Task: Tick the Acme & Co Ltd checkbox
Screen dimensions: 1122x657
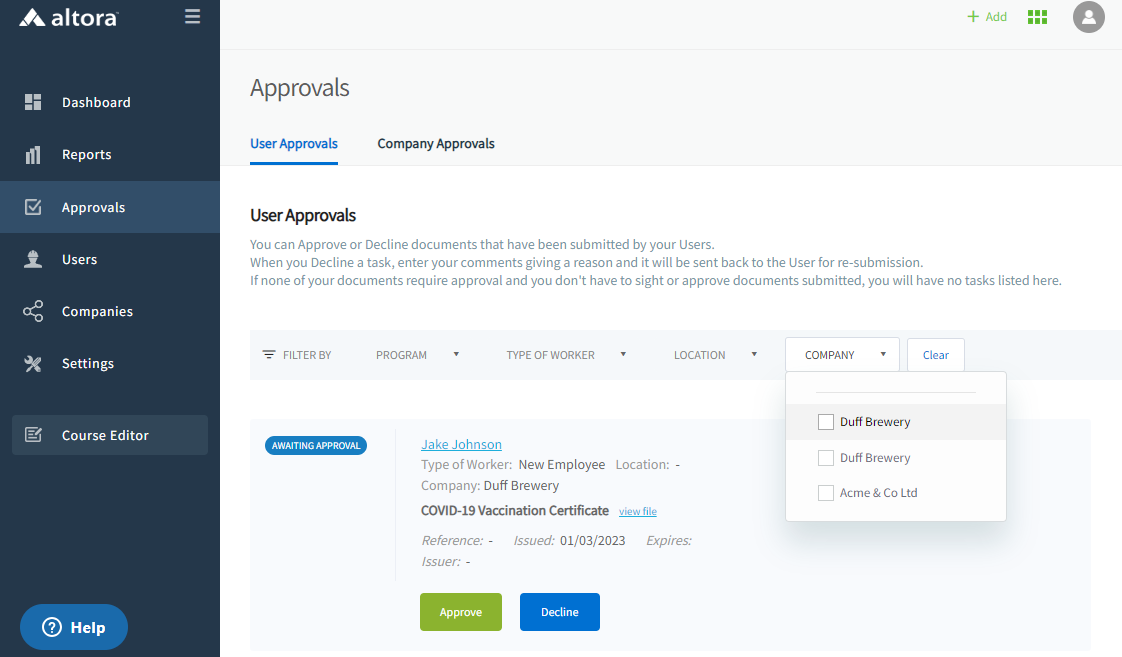Action: [x=826, y=493]
